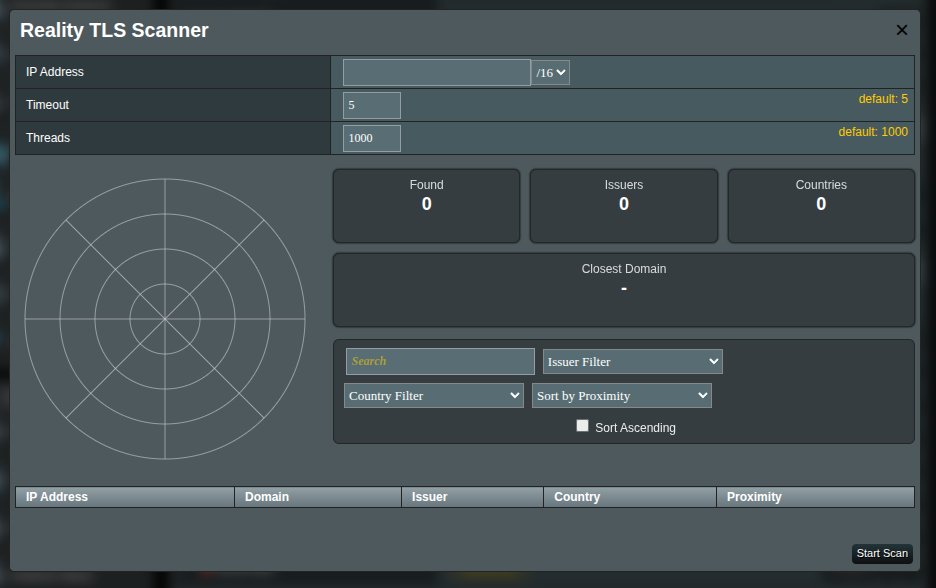This screenshot has height=588, width=936.
Task: Click the 'default: 1000' hint text
Action: (873, 132)
